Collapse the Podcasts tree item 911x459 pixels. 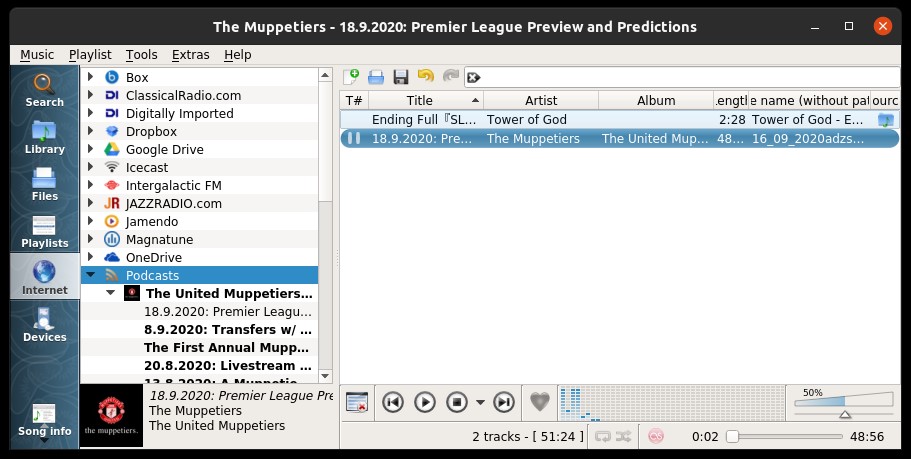pyautogui.click(x=90, y=275)
